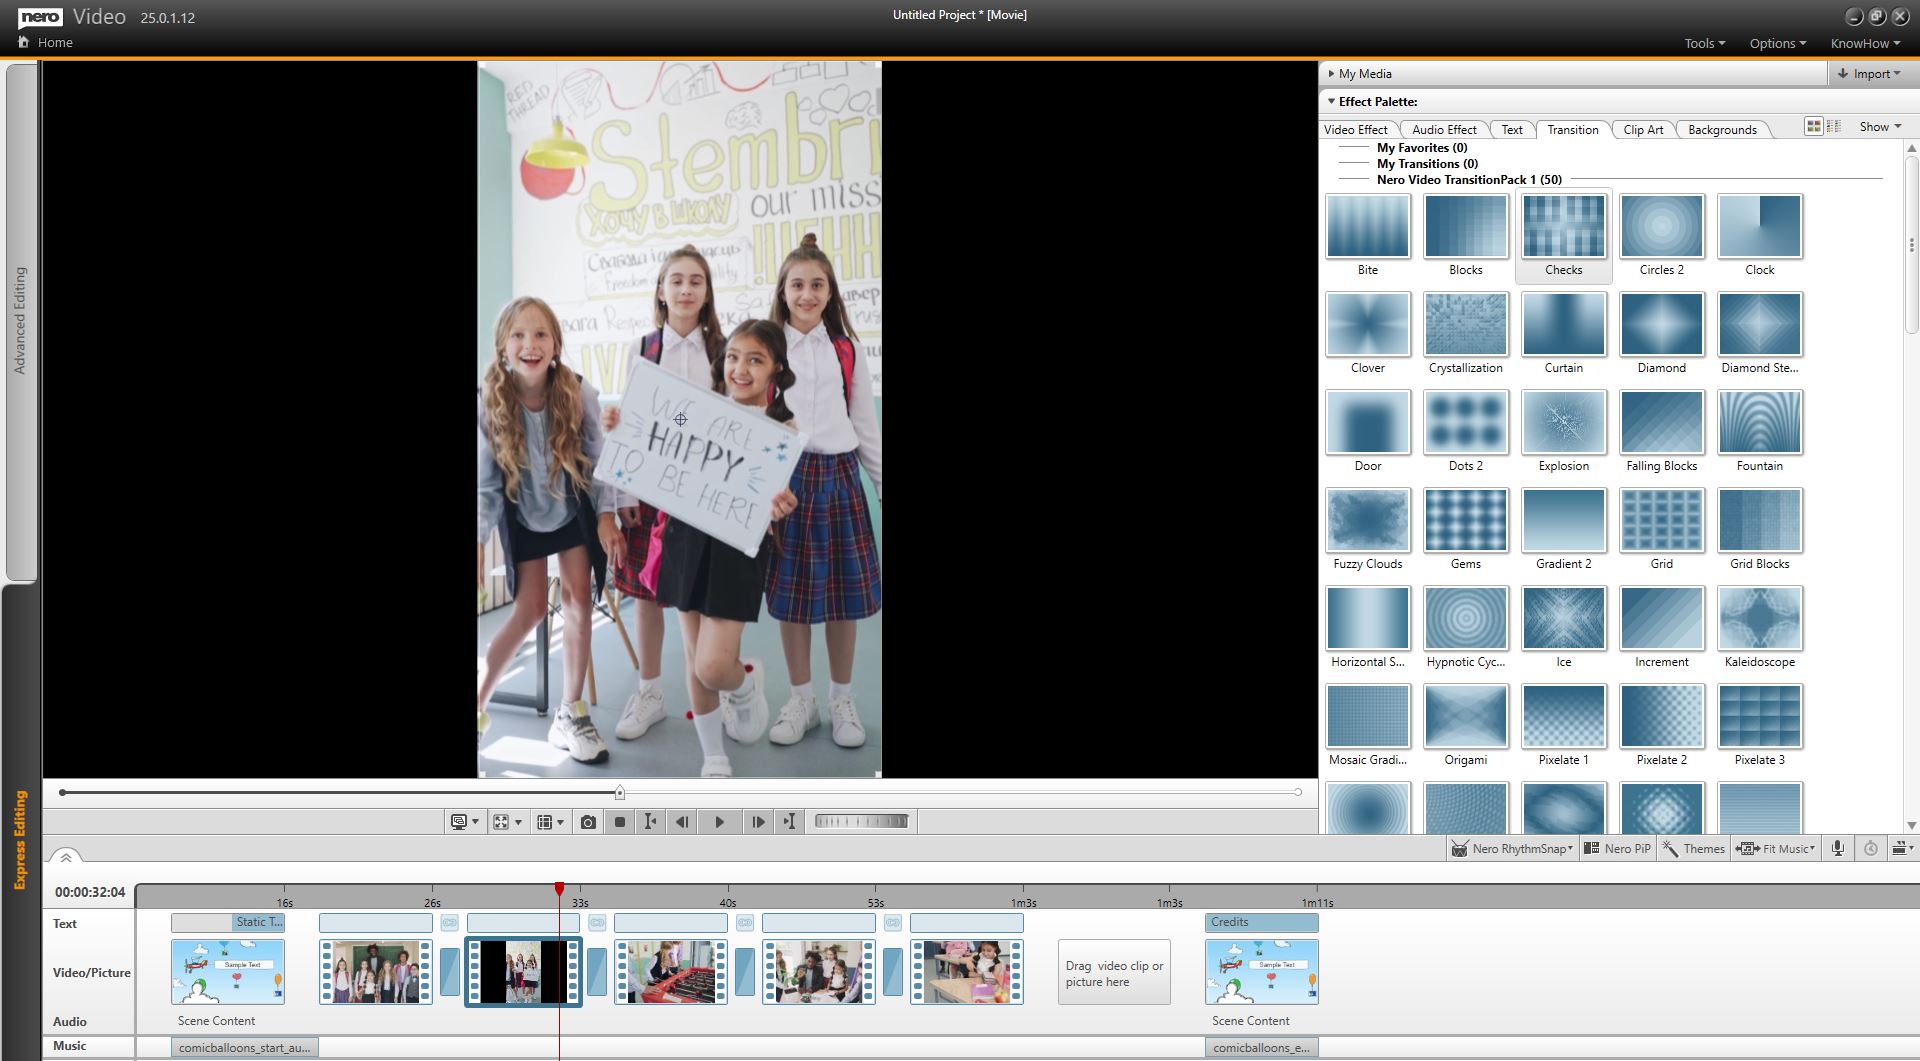Screen dimensions: 1920x1061
Task: Switch to thumbnail view in palette
Action: pos(1813,126)
